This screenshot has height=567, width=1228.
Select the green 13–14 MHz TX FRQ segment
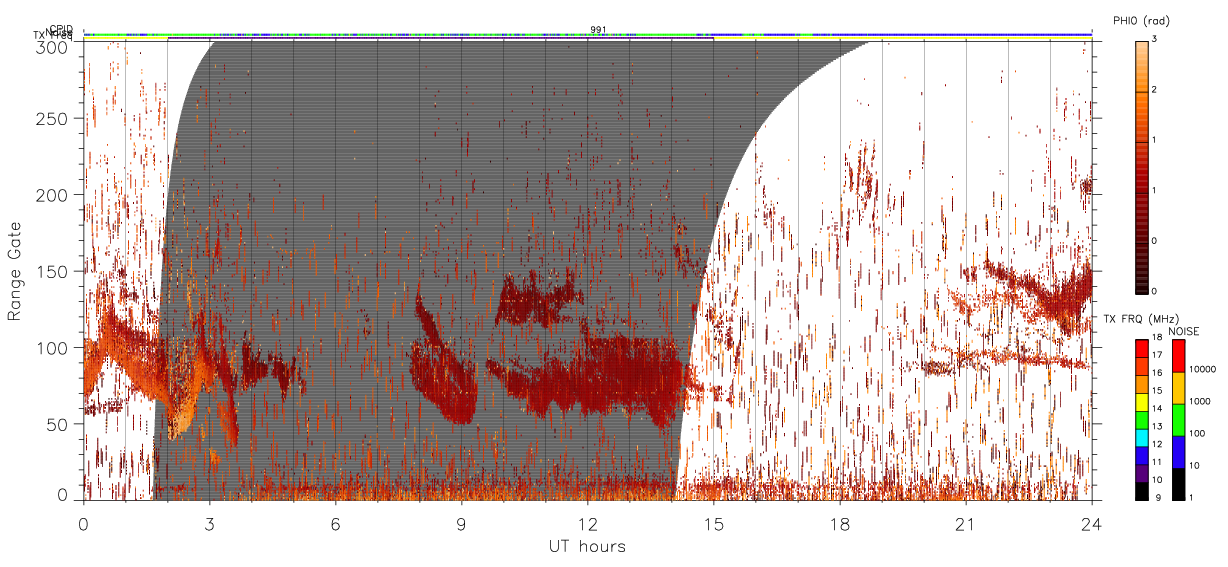pyautogui.click(x=1141, y=420)
